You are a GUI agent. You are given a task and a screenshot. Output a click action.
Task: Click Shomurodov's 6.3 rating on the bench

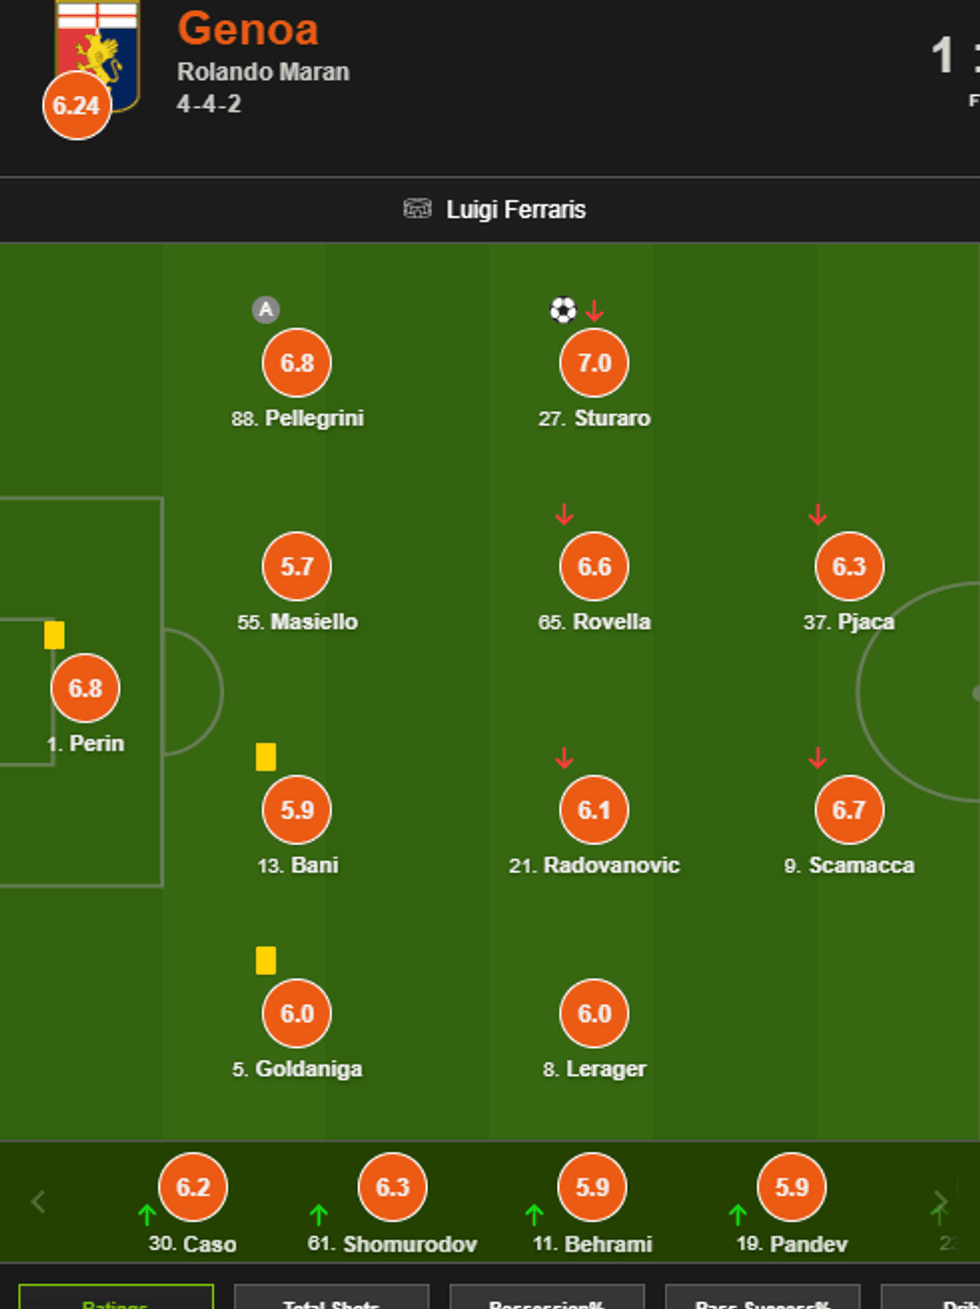point(392,1187)
